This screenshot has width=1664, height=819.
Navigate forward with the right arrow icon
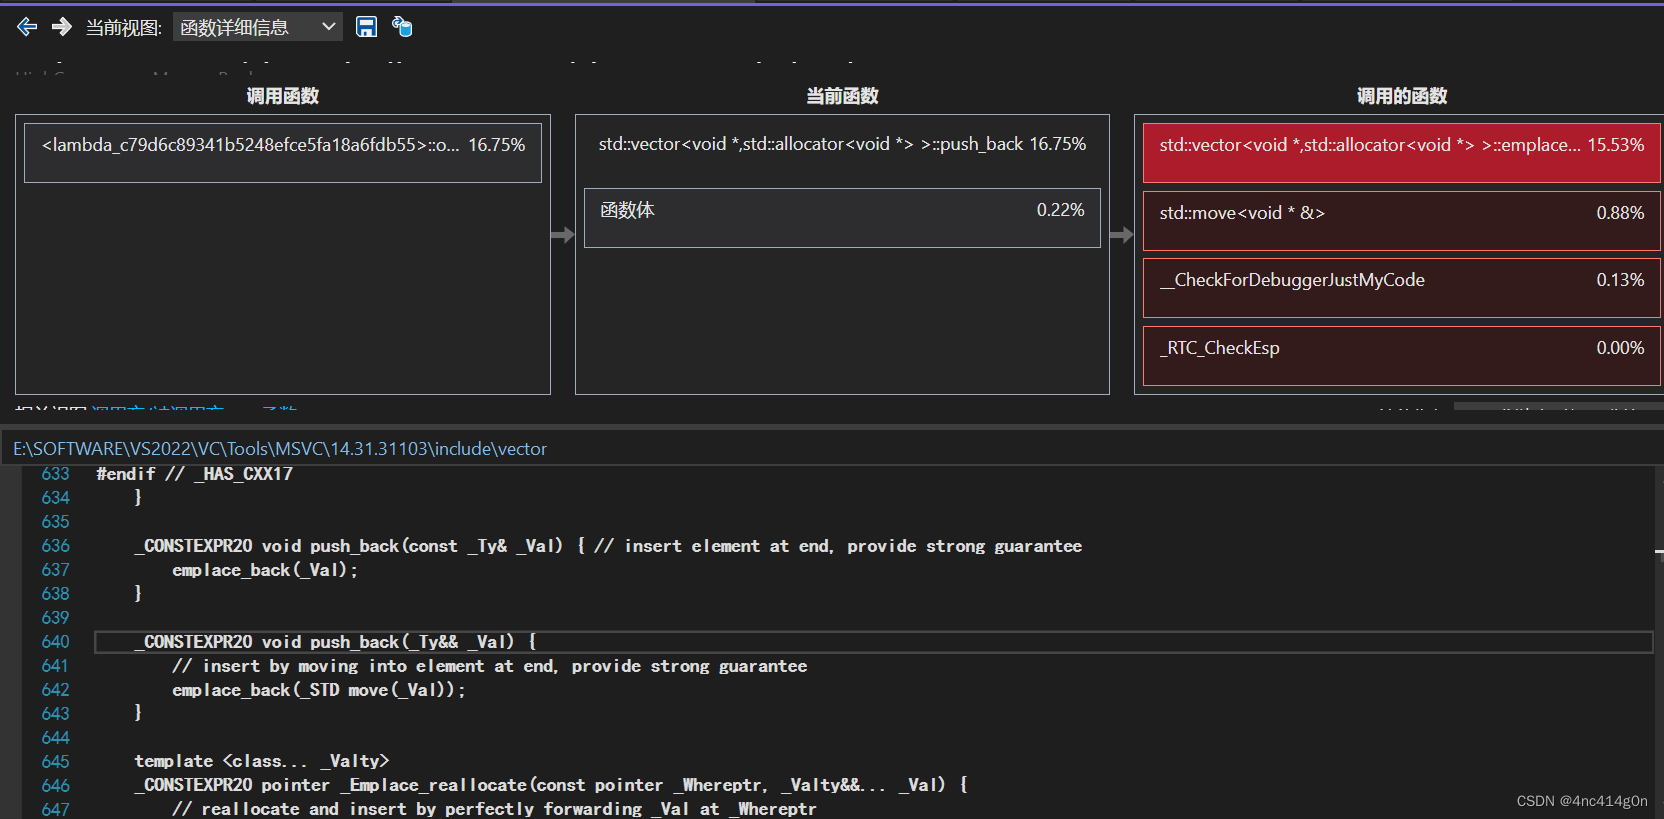click(62, 27)
